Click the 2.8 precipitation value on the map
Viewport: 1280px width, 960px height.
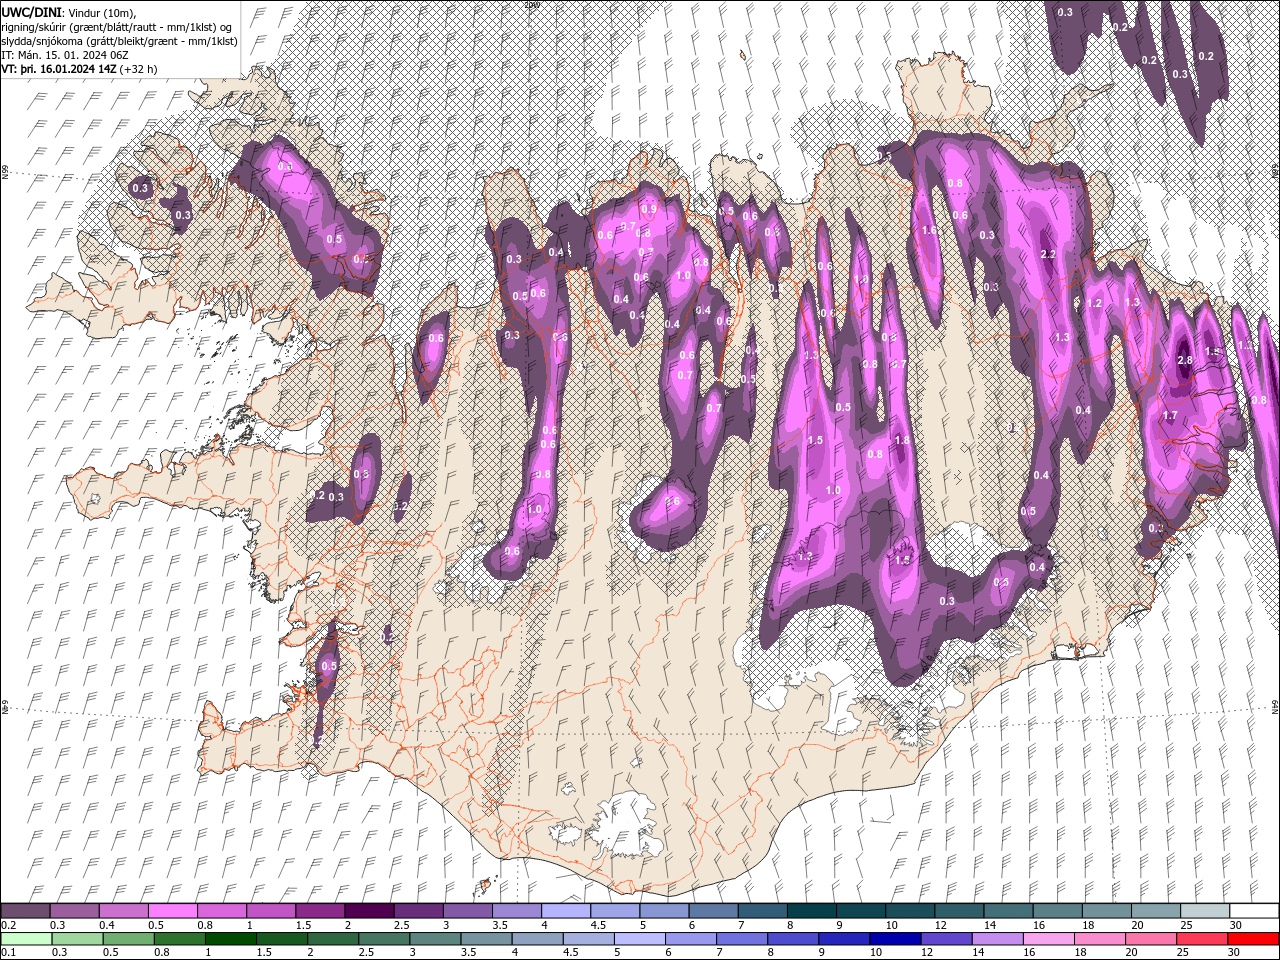(x=1186, y=360)
